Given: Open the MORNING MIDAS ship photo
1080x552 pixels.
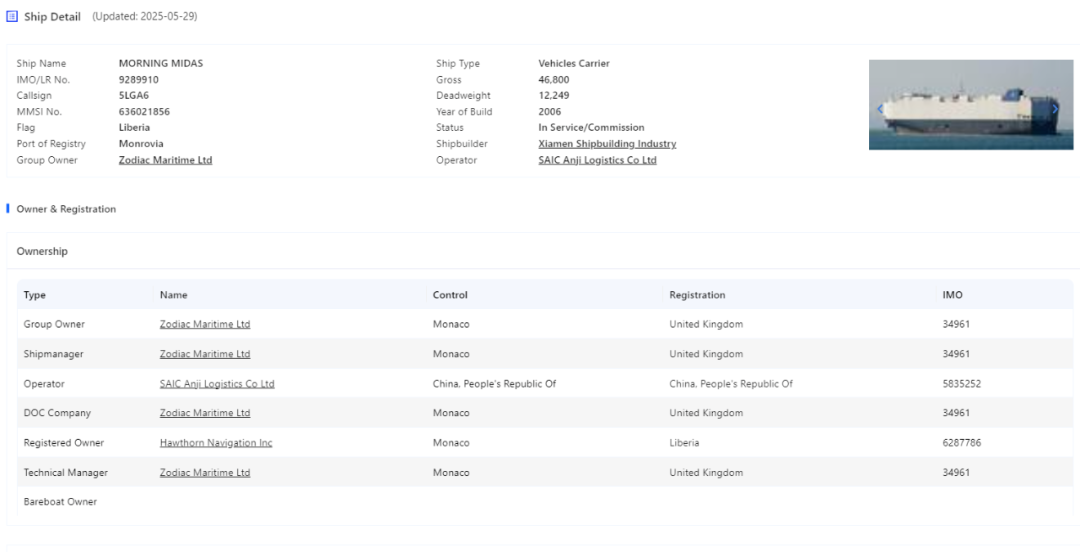Looking at the screenshot, I should pyautogui.click(x=970, y=105).
